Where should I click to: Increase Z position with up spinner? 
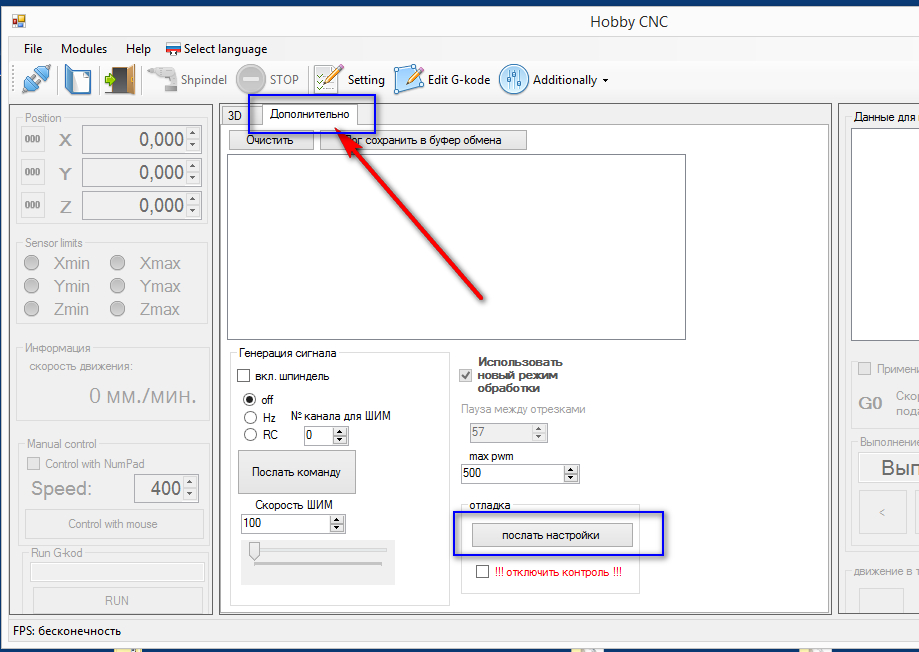click(x=193, y=199)
